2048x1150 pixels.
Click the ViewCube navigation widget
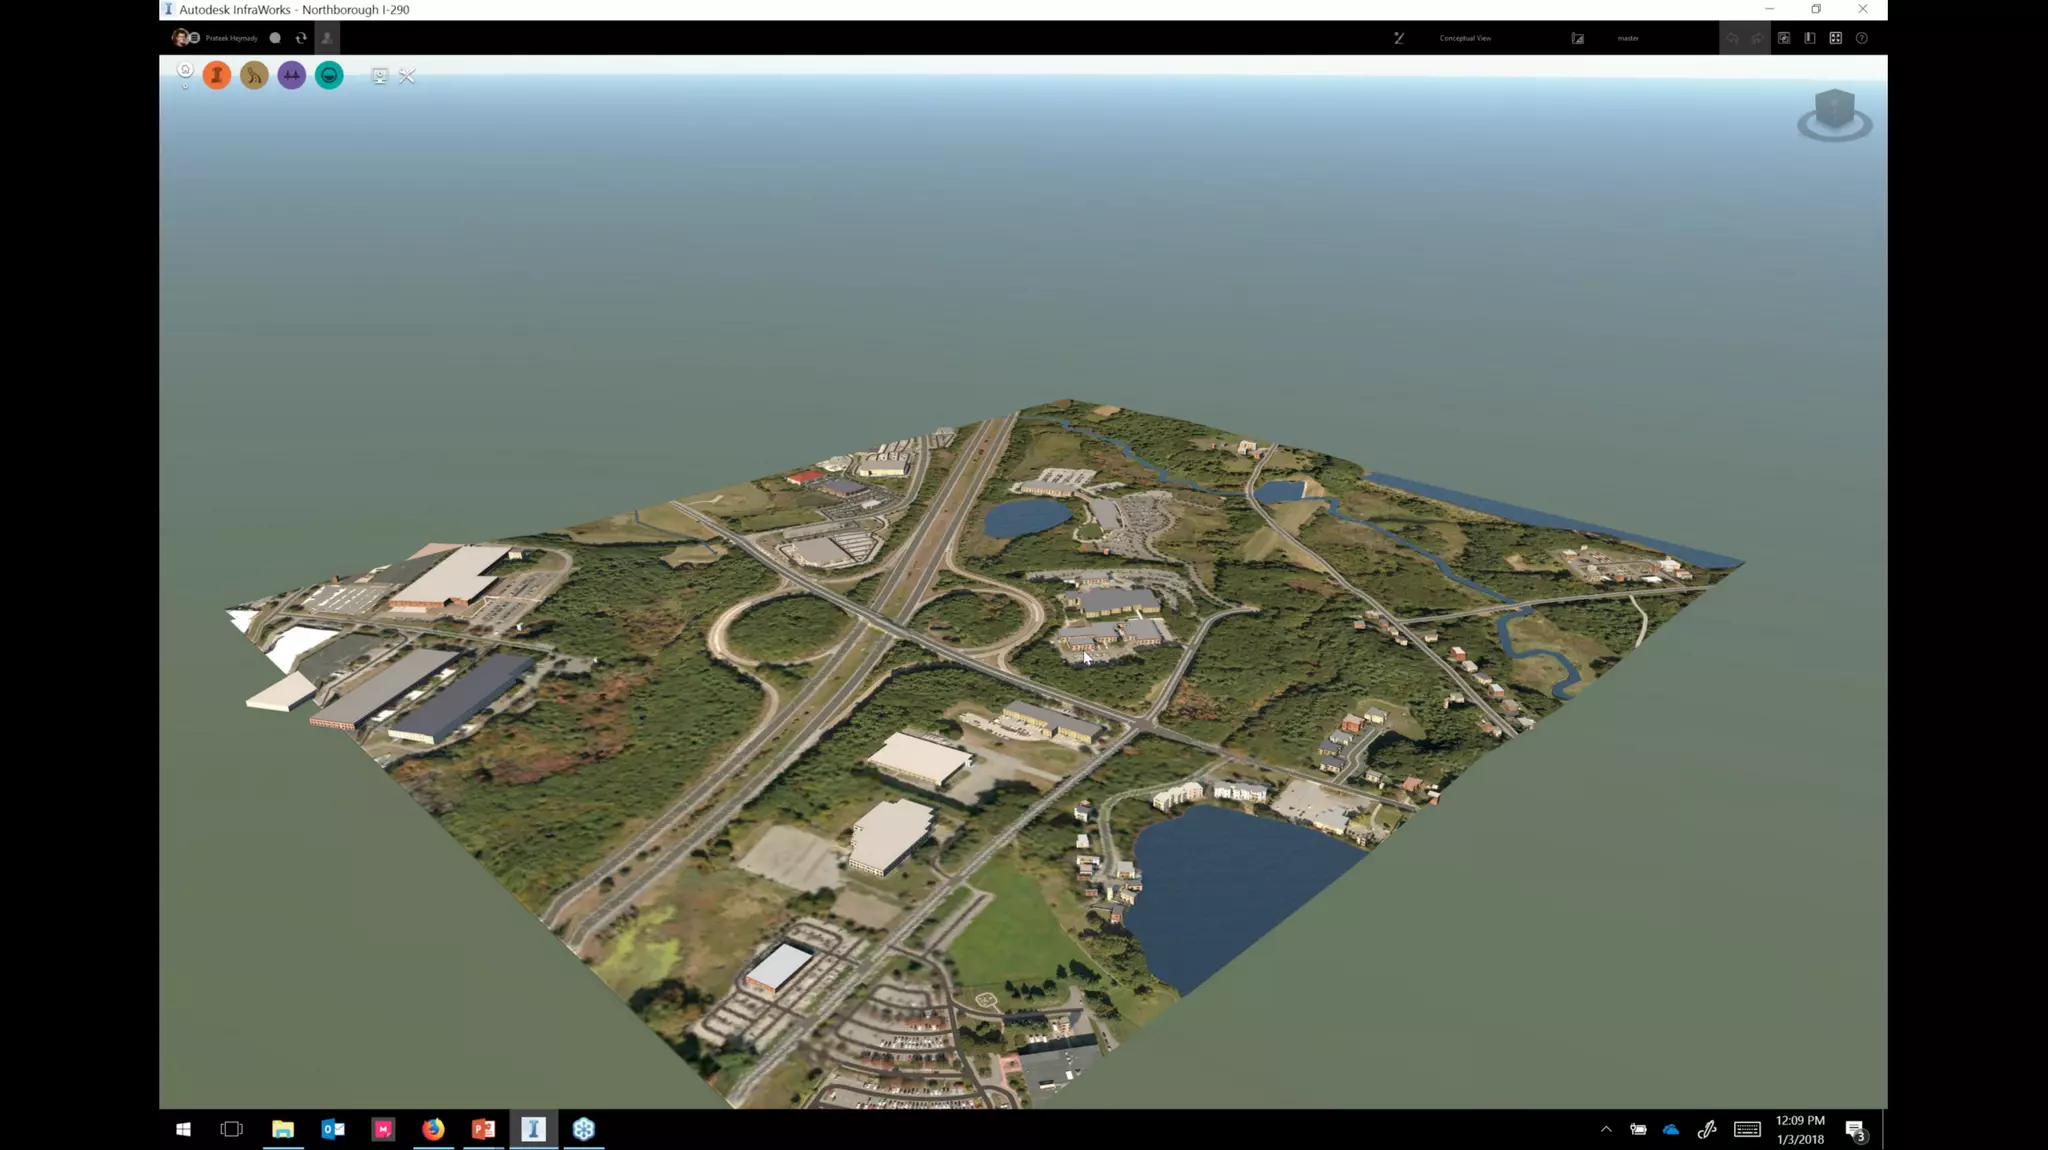pyautogui.click(x=1835, y=115)
